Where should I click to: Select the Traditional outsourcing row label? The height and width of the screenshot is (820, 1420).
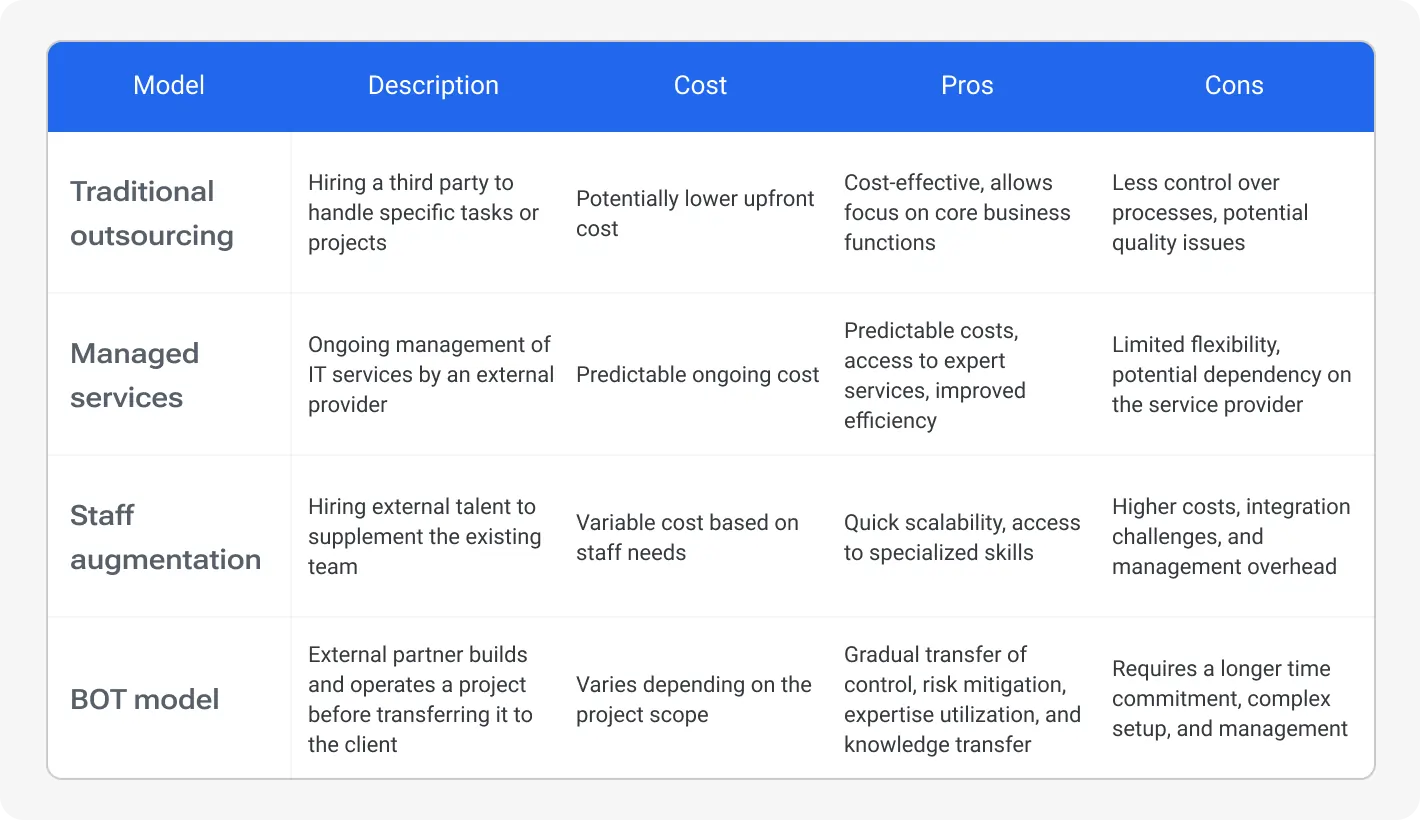pos(152,213)
